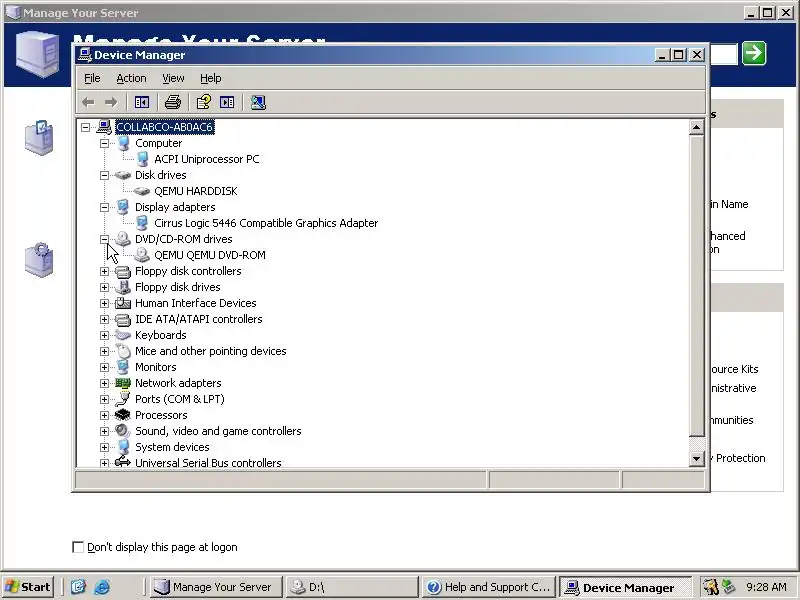The height and width of the screenshot is (600, 800).
Task: Select the Human Interface Devices icon
Action: pyautogui.click(x=123, y=303)
